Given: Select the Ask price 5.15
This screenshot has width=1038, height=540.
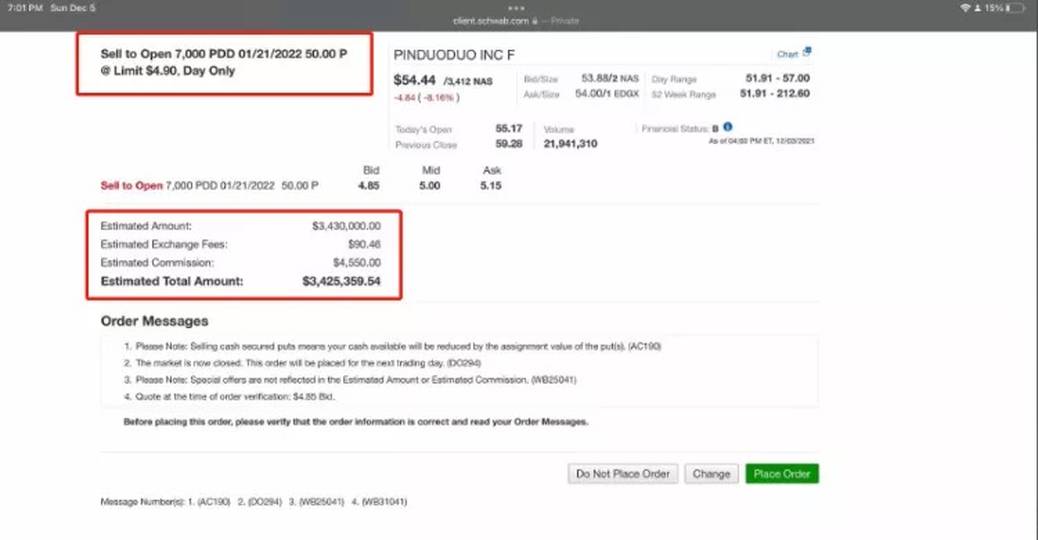Looking at the screenshot, I should point(490,186).
